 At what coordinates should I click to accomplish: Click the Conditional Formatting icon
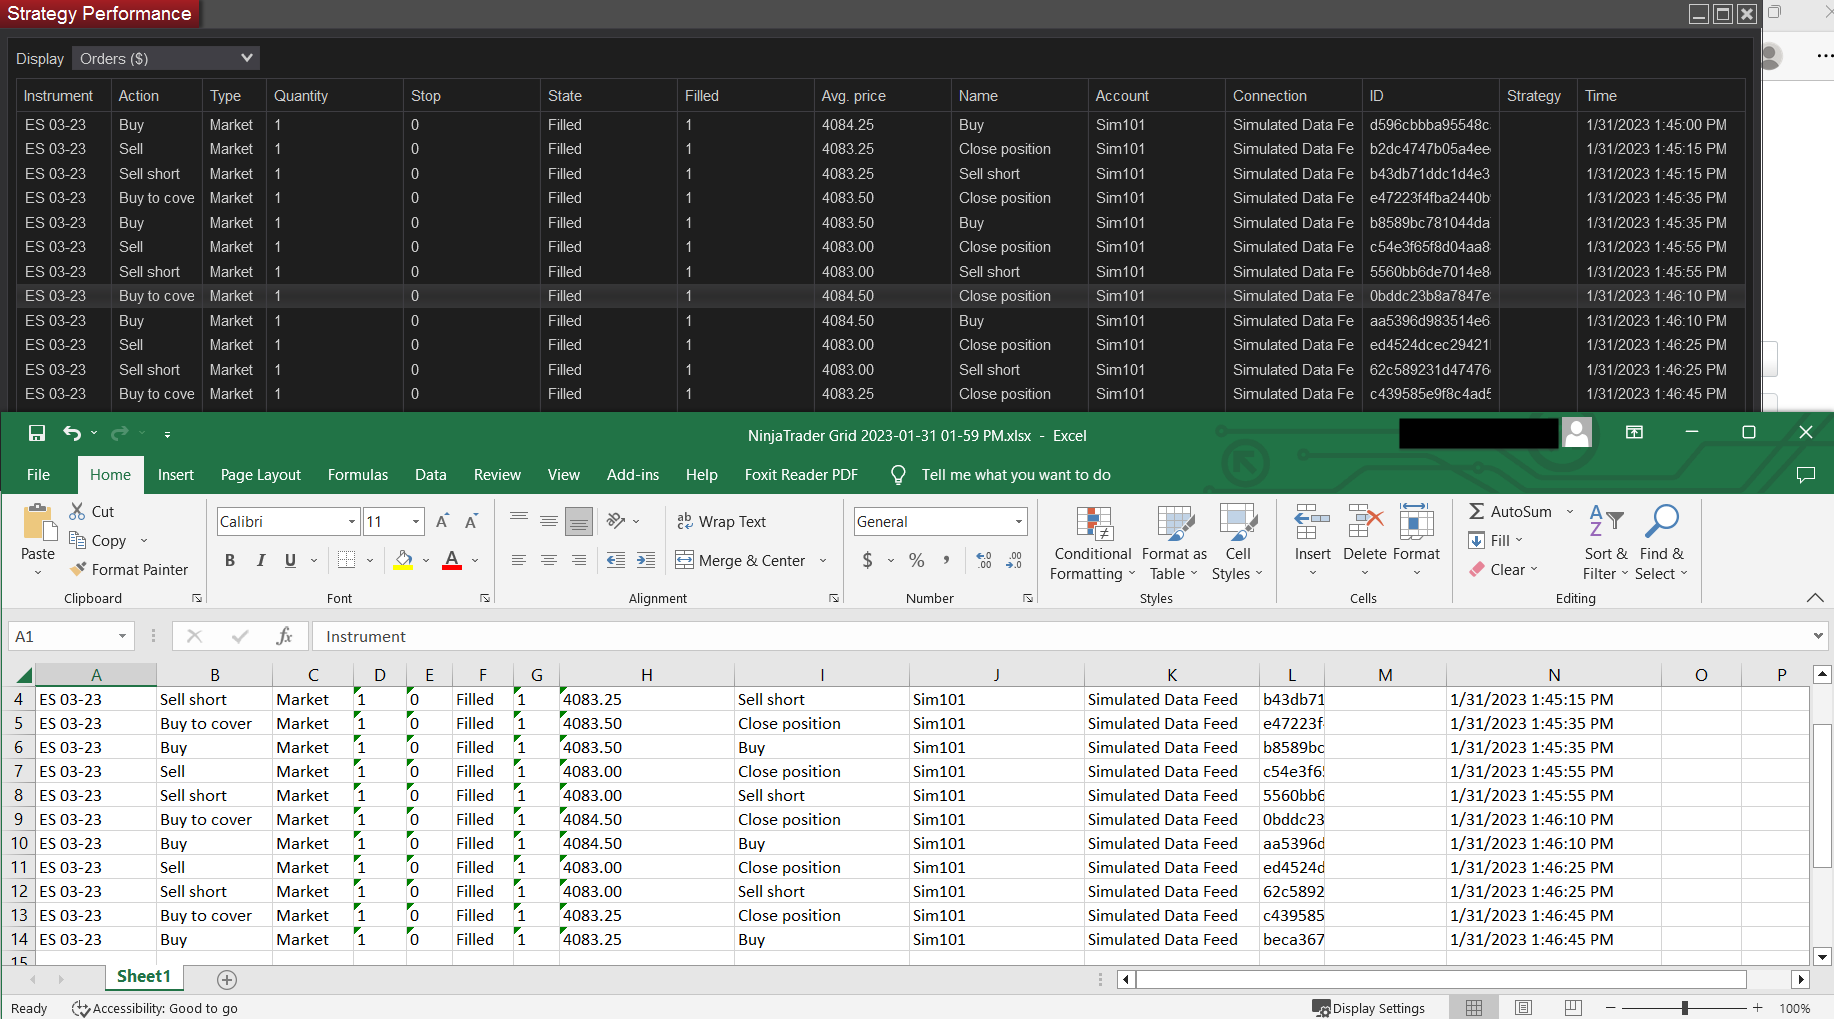[1094, 523]
